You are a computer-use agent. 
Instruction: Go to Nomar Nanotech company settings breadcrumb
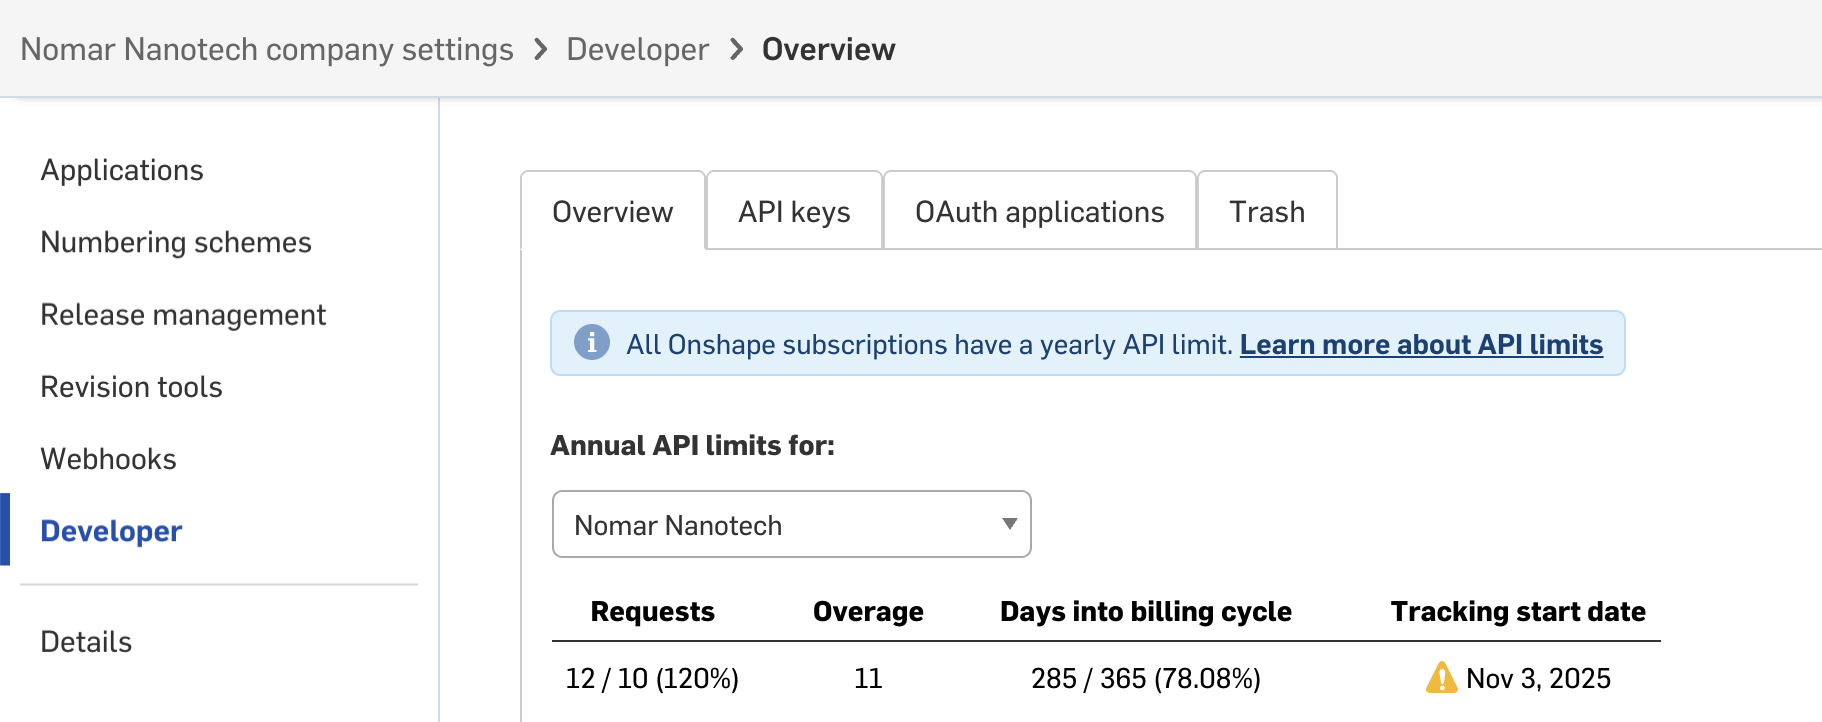[267, 49]
